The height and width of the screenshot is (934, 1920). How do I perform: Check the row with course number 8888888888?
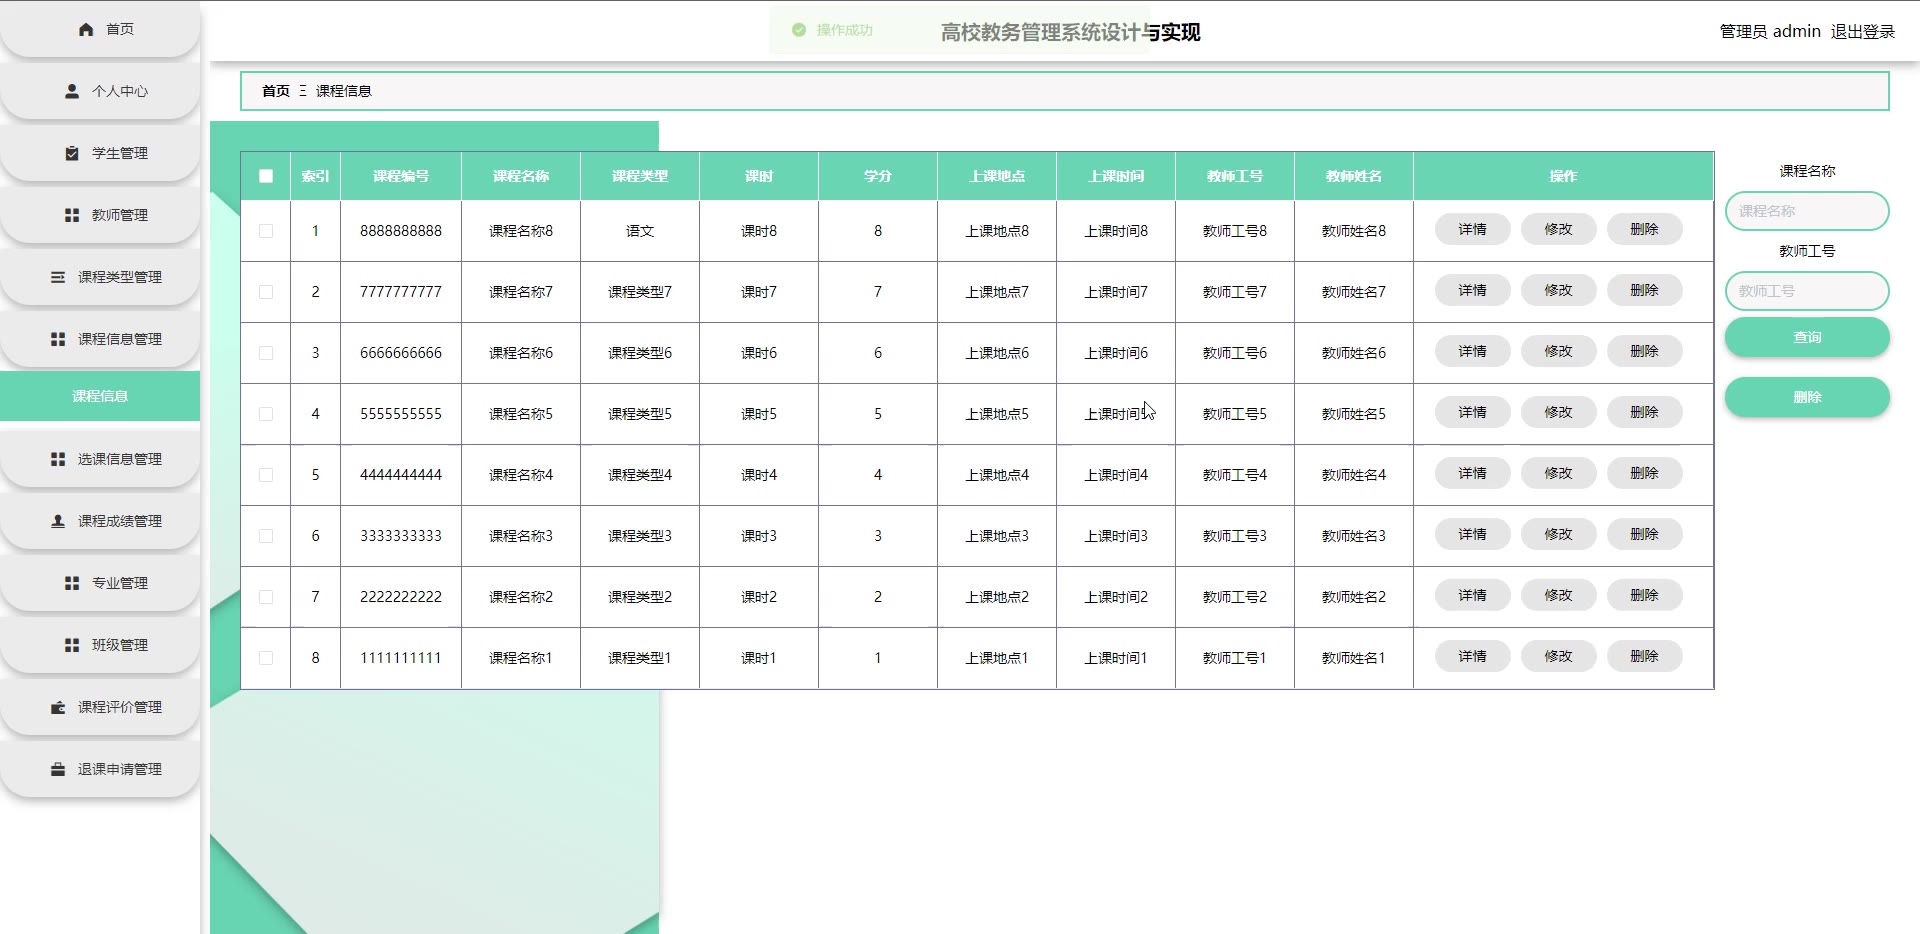266,231
